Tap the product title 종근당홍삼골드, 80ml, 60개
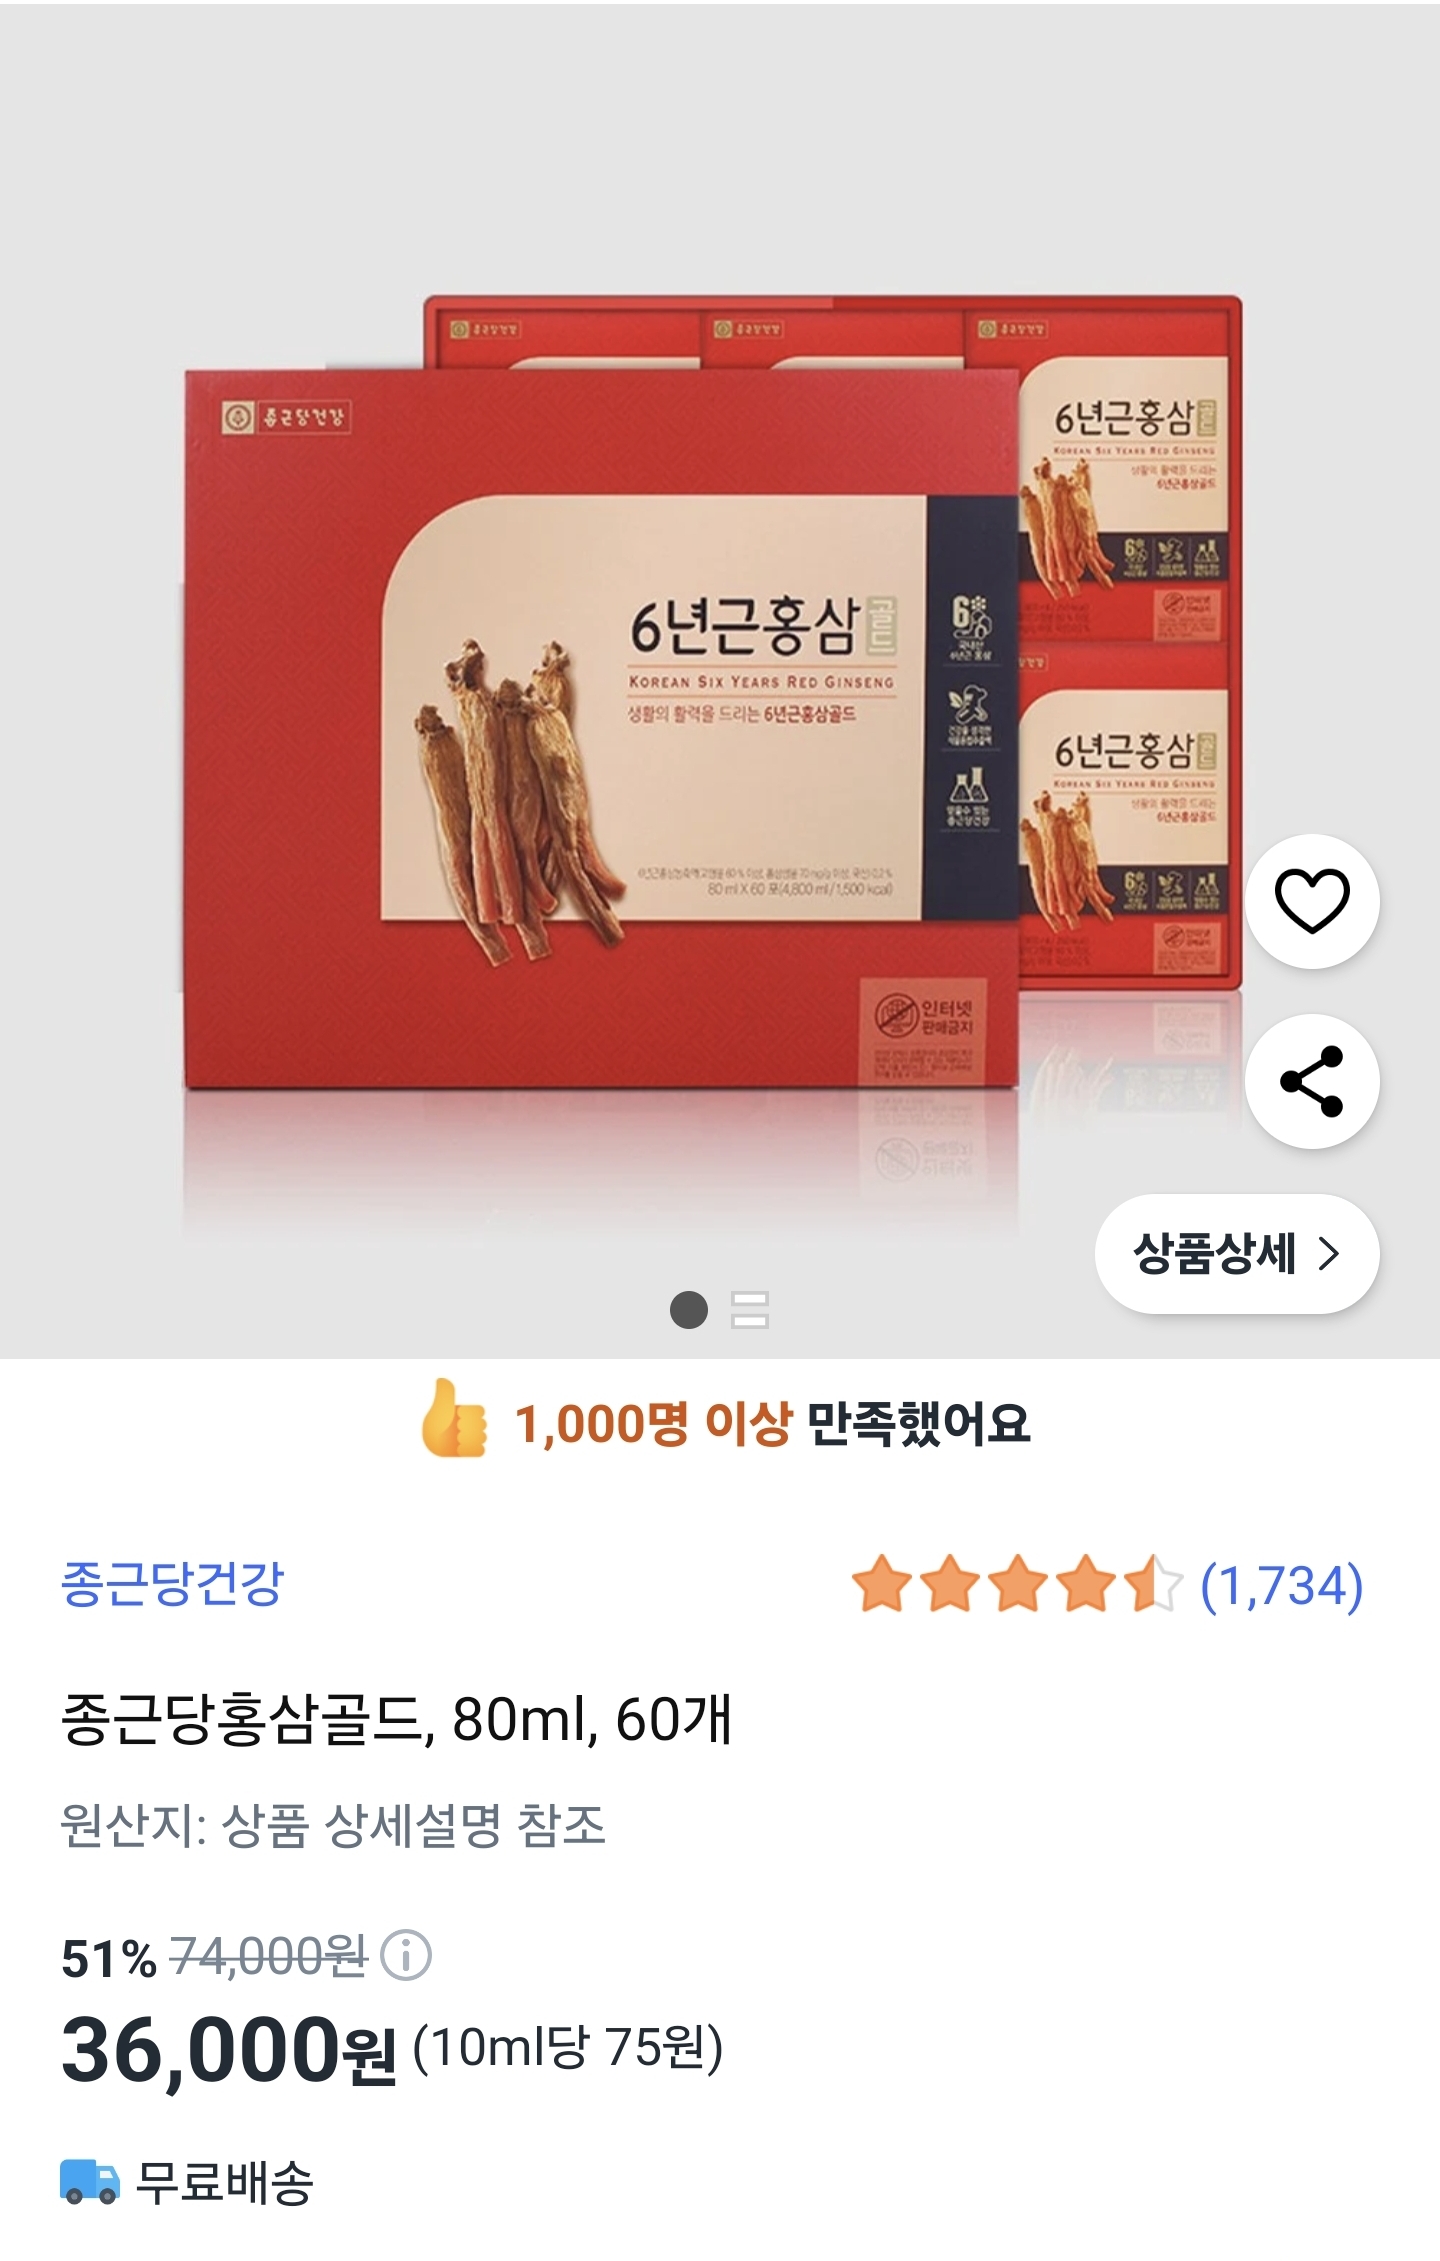The height and width of the screenshot is (2261, 1440). (x=397, y=1720)
